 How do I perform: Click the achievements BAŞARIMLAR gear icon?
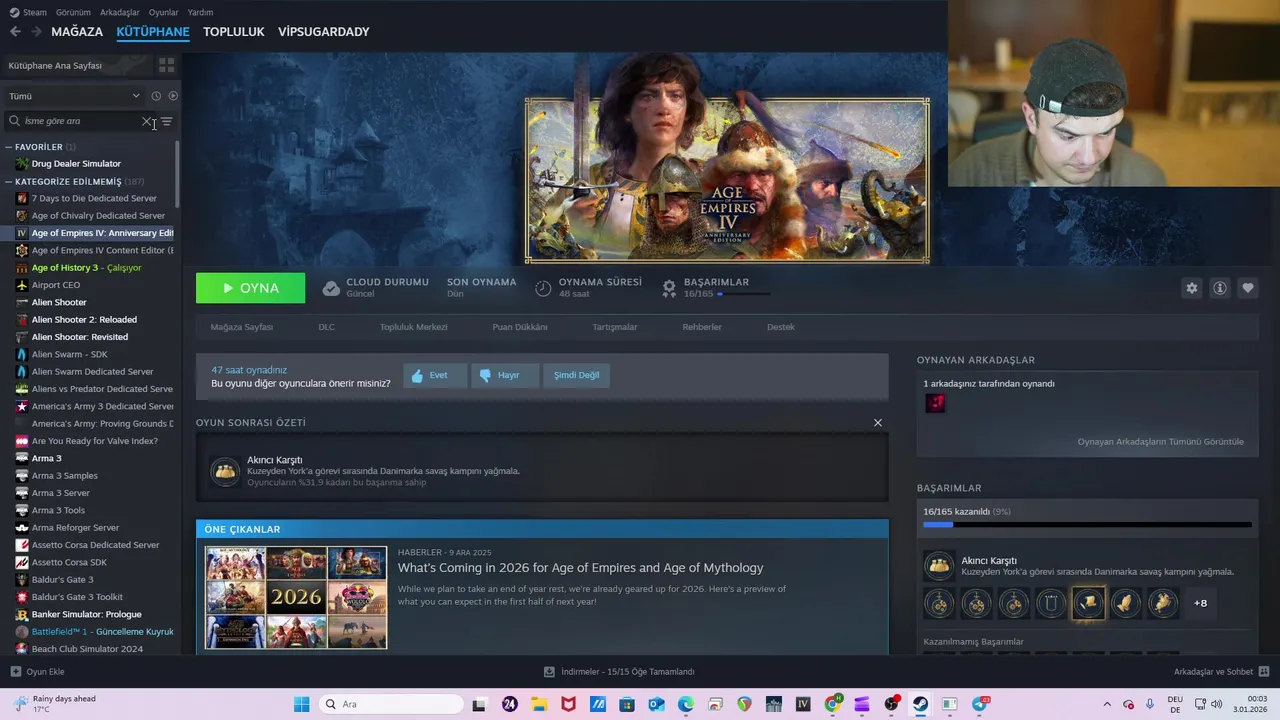pyautogui.click(x=669, y=288)
